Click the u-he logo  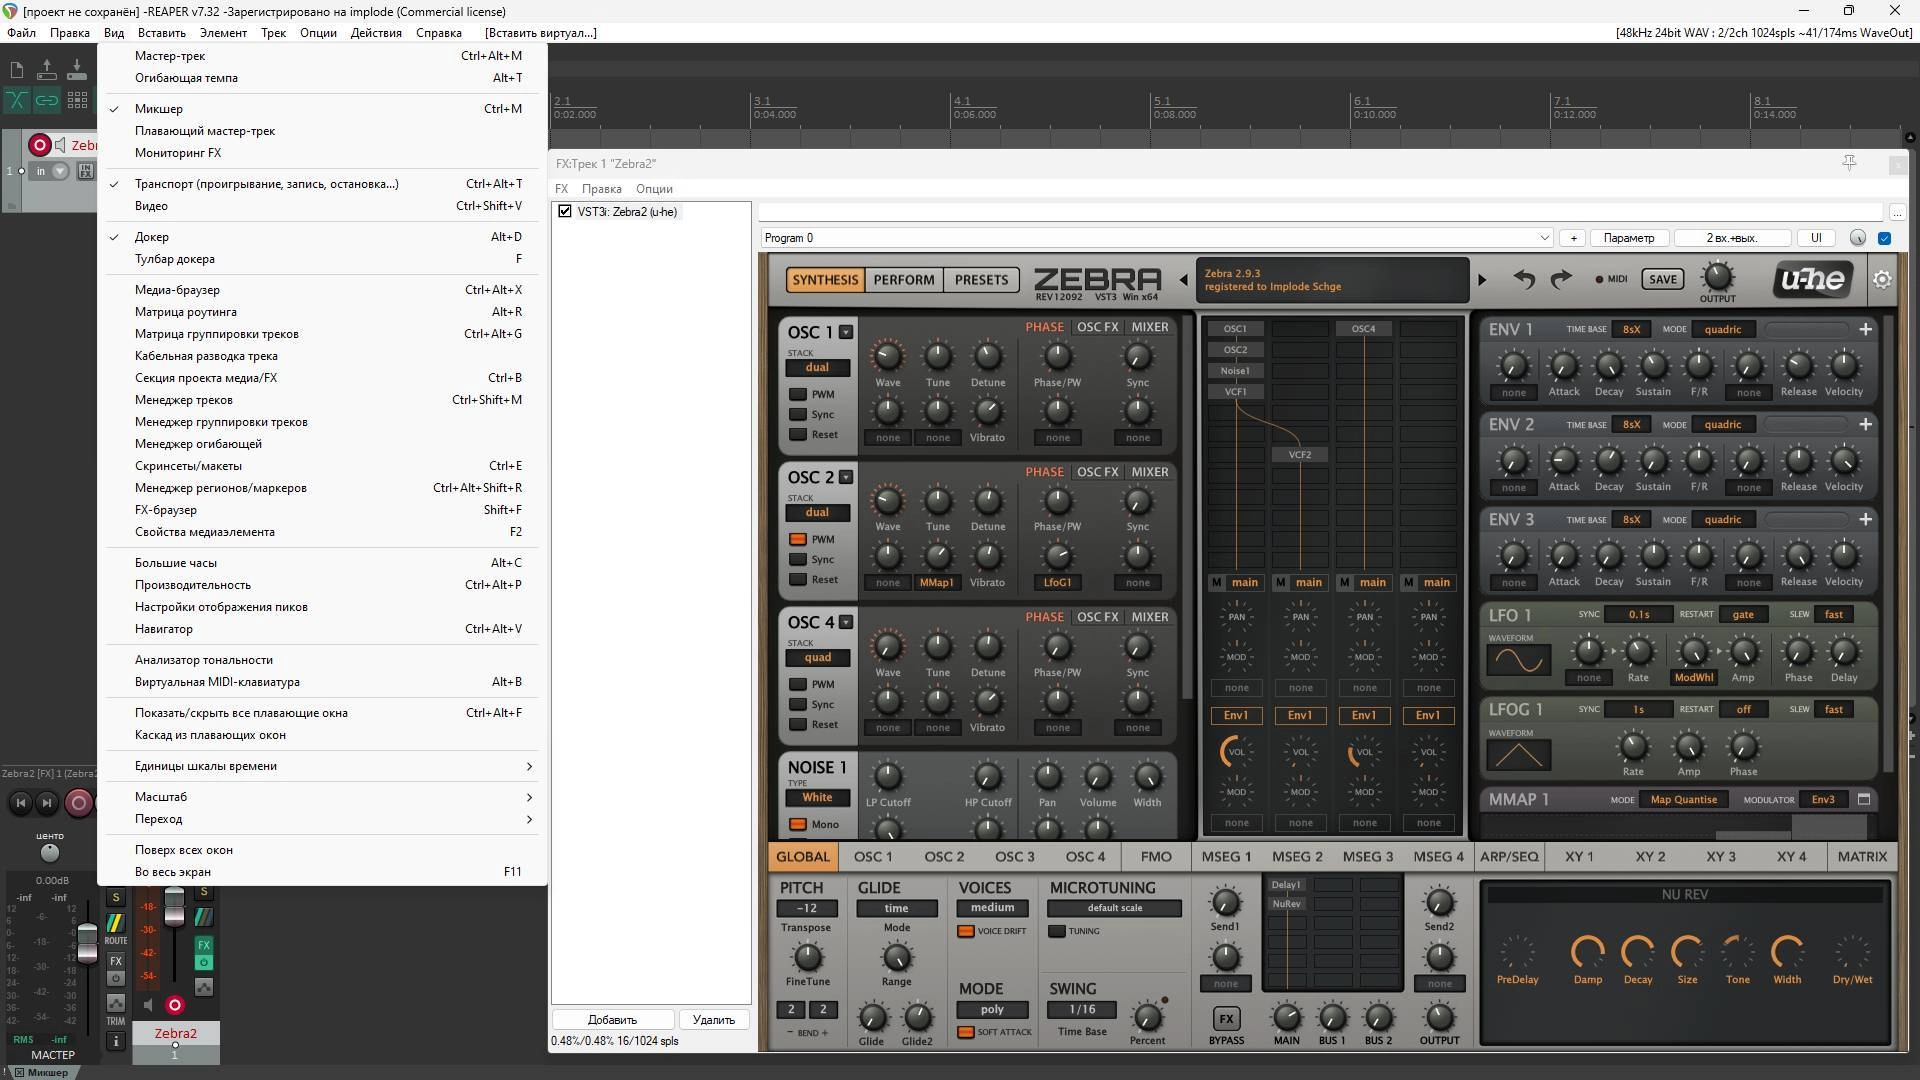[1813, 280]
